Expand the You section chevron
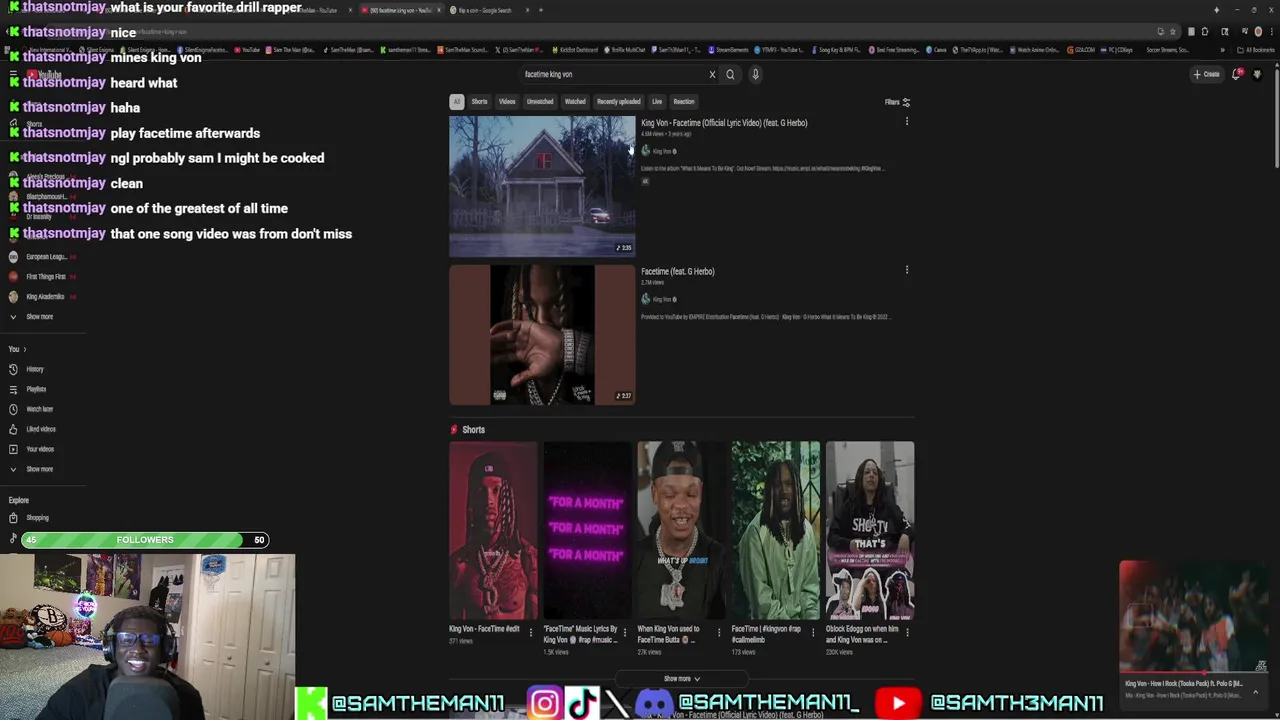Image resolution: width=1280 pixels, height=720 pixels. click(x=24, y=349)
